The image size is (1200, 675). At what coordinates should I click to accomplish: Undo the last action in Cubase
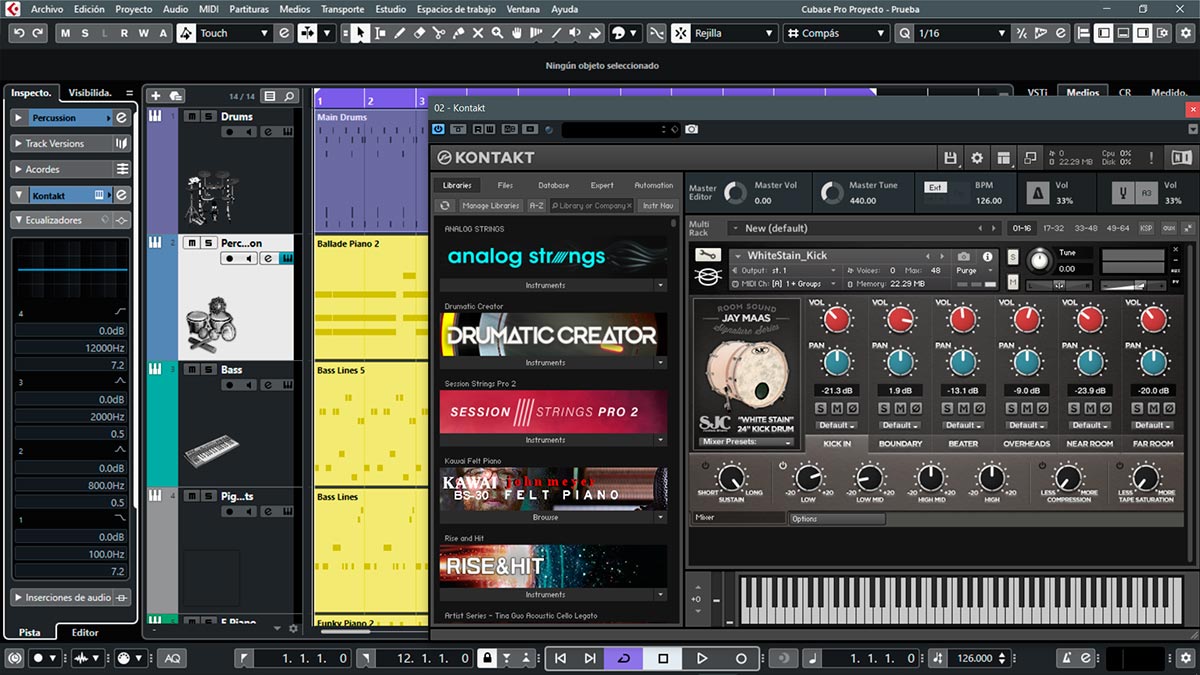19,33
